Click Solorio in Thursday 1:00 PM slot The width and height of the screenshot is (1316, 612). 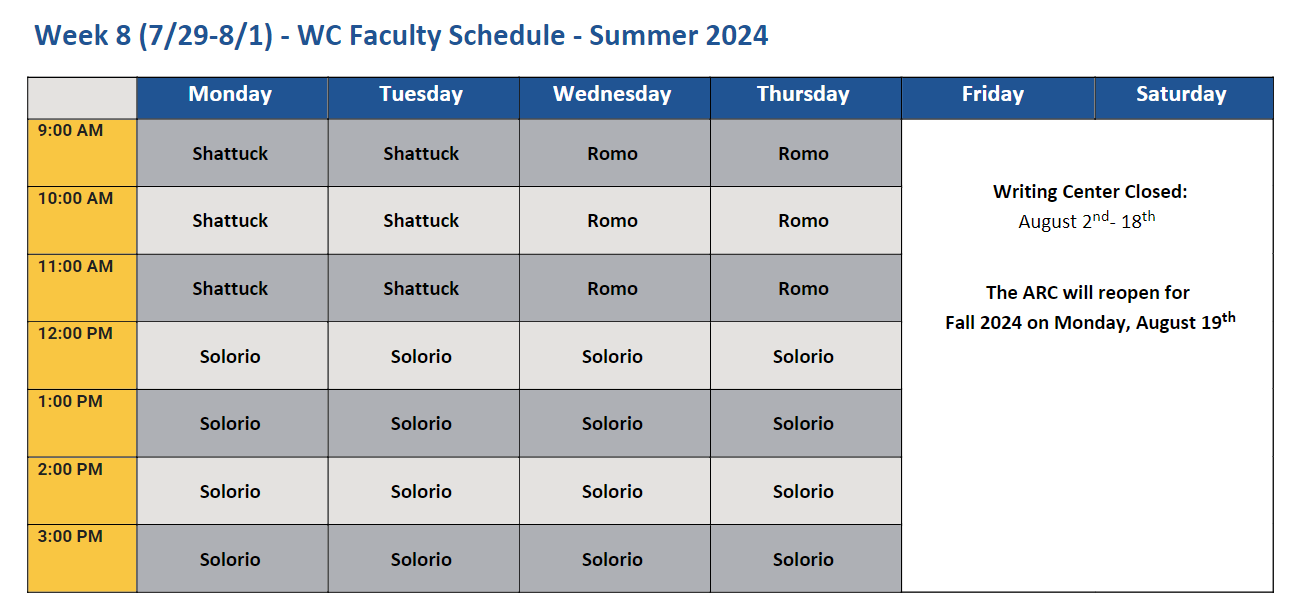[803, 424]
